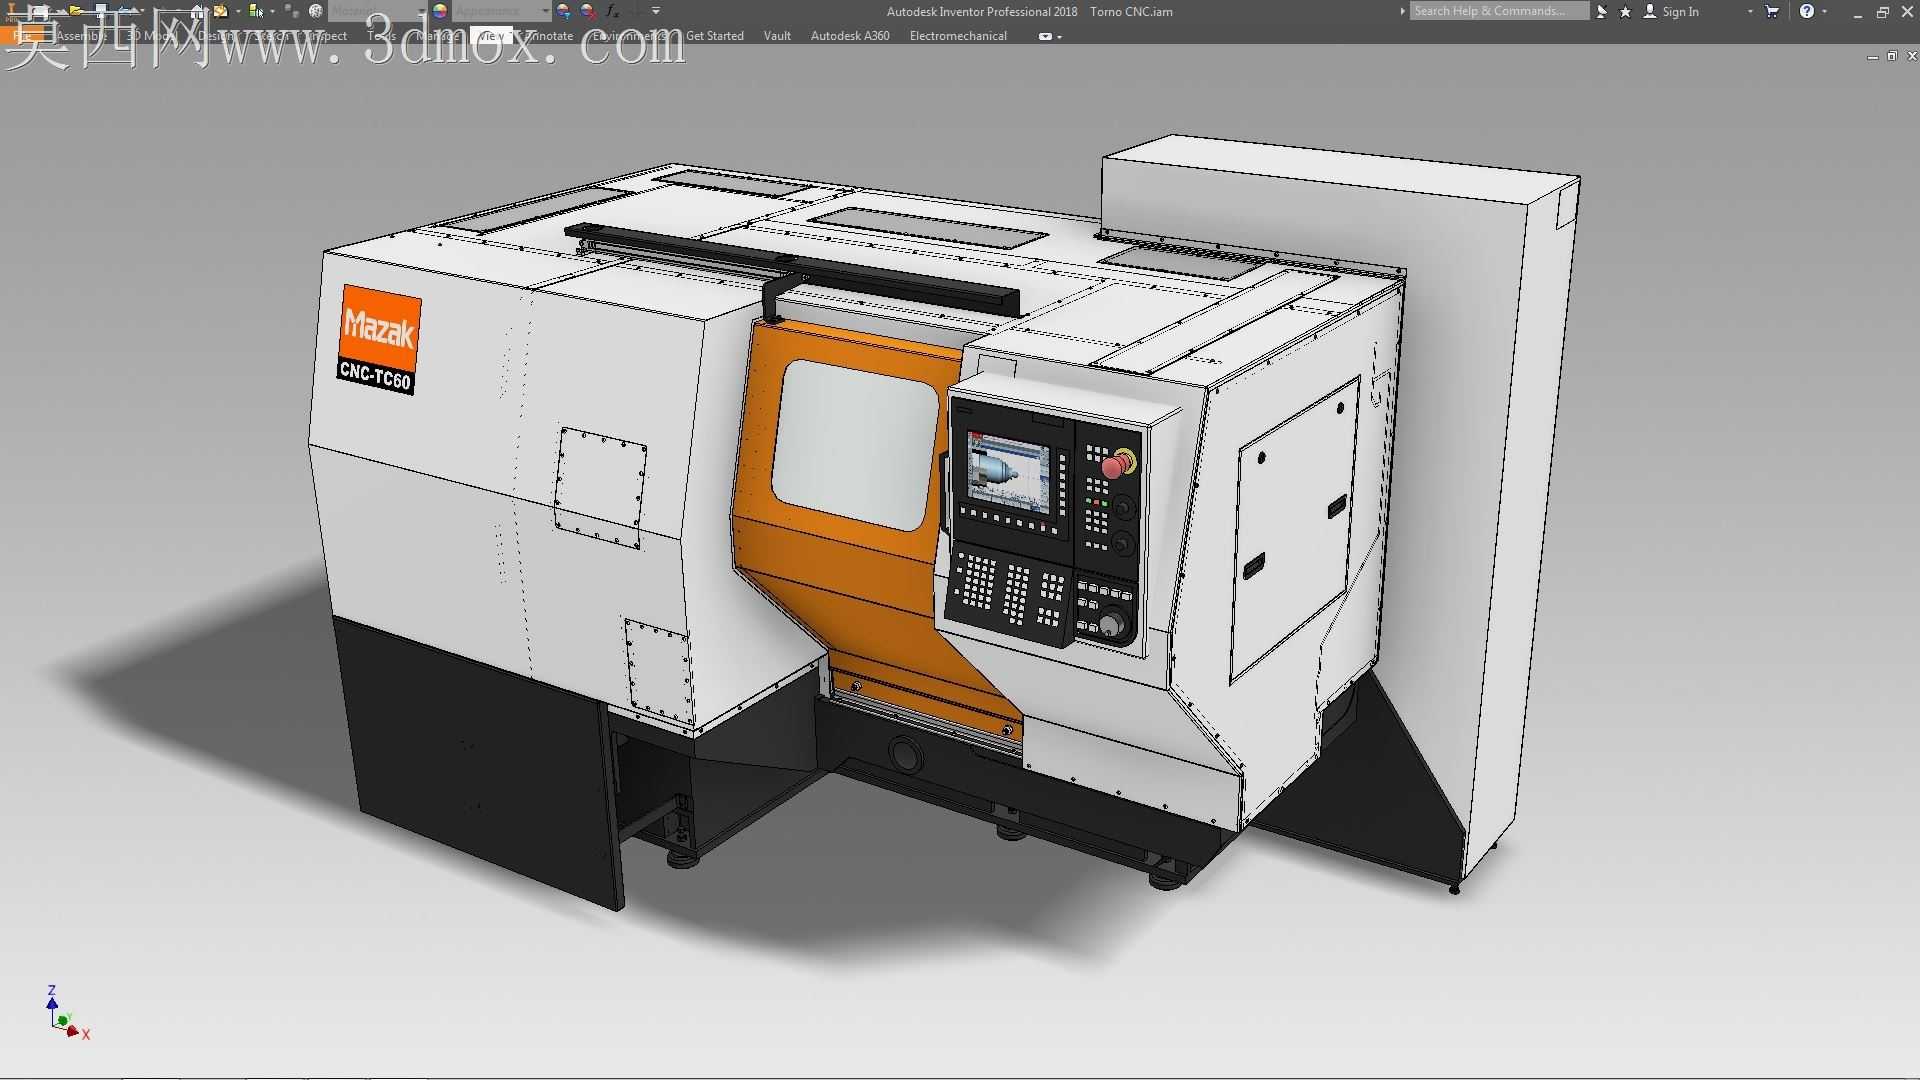Open the ribbon minimize options arrow

pos(1060,37)
